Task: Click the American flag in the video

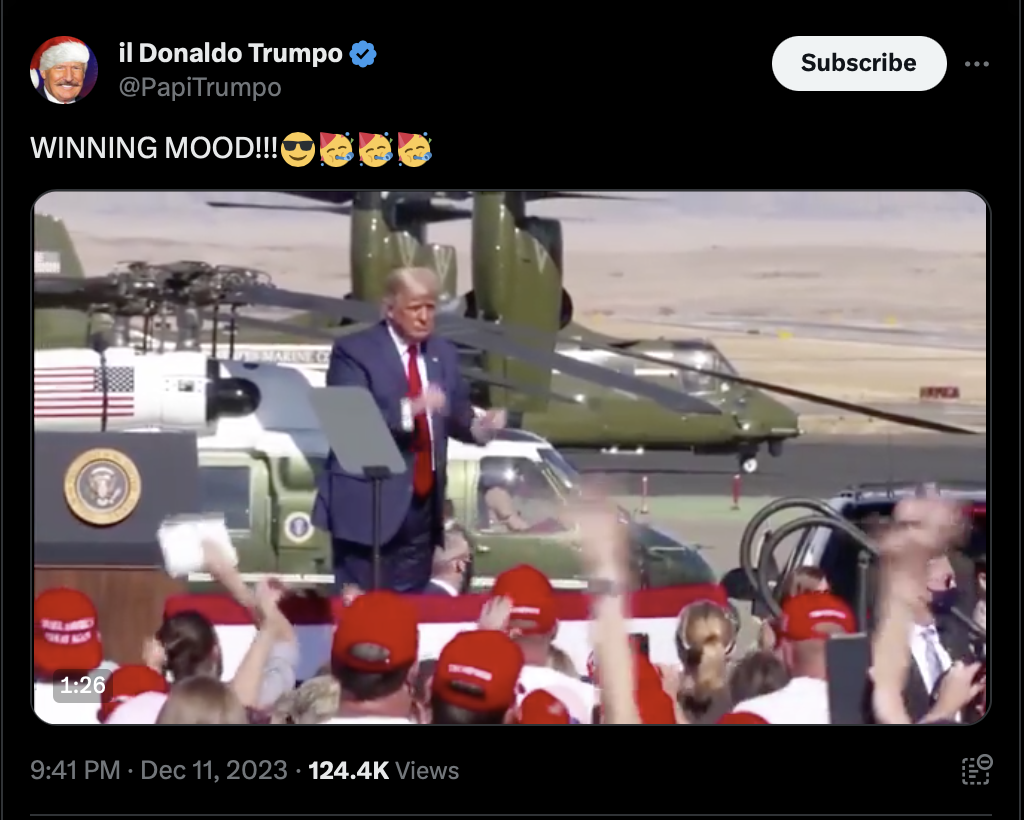Action: (x=84, y=391)
